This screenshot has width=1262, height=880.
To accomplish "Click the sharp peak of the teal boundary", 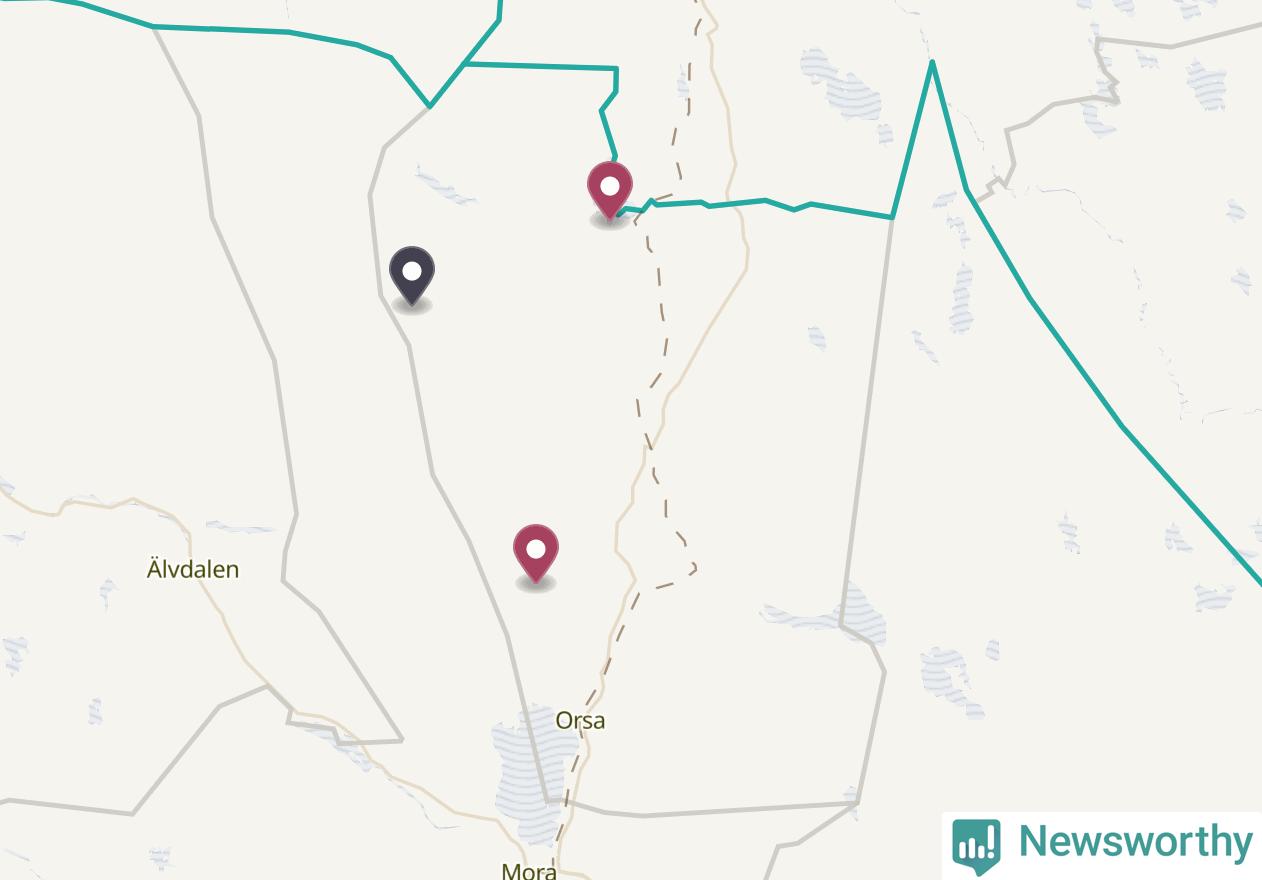I will 932,62.
